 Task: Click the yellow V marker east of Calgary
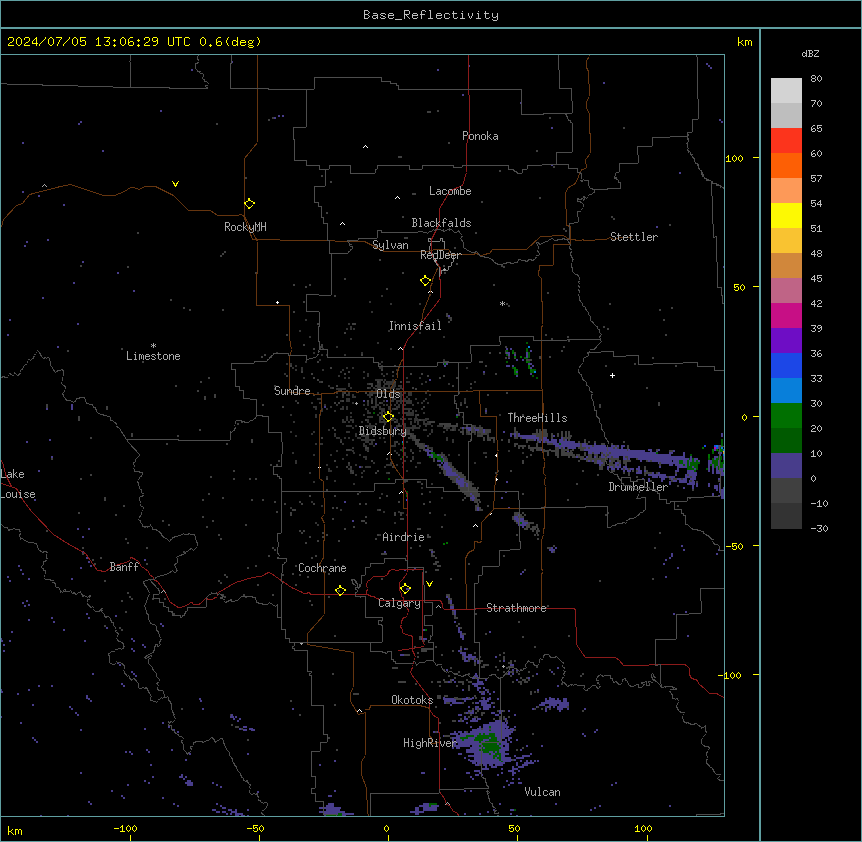point(429,584)
